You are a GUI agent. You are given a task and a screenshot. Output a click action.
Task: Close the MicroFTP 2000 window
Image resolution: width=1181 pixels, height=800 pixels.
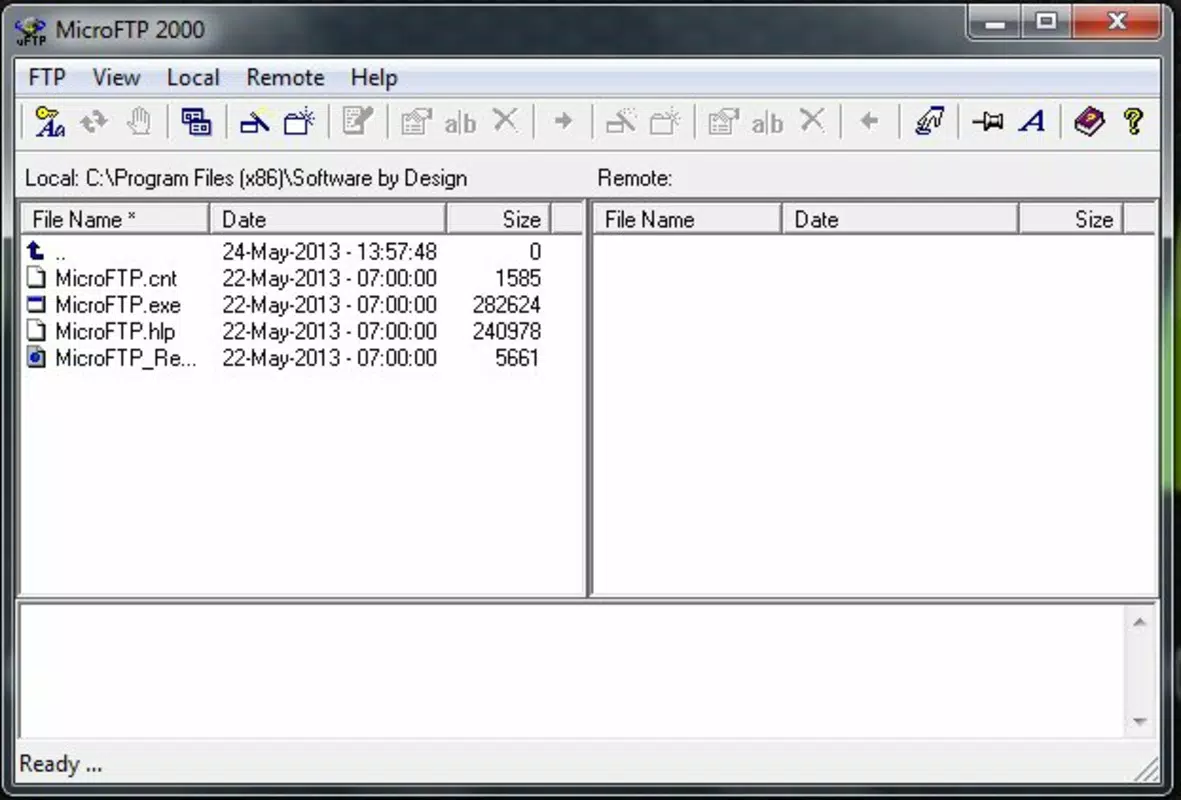point(1116,23)
